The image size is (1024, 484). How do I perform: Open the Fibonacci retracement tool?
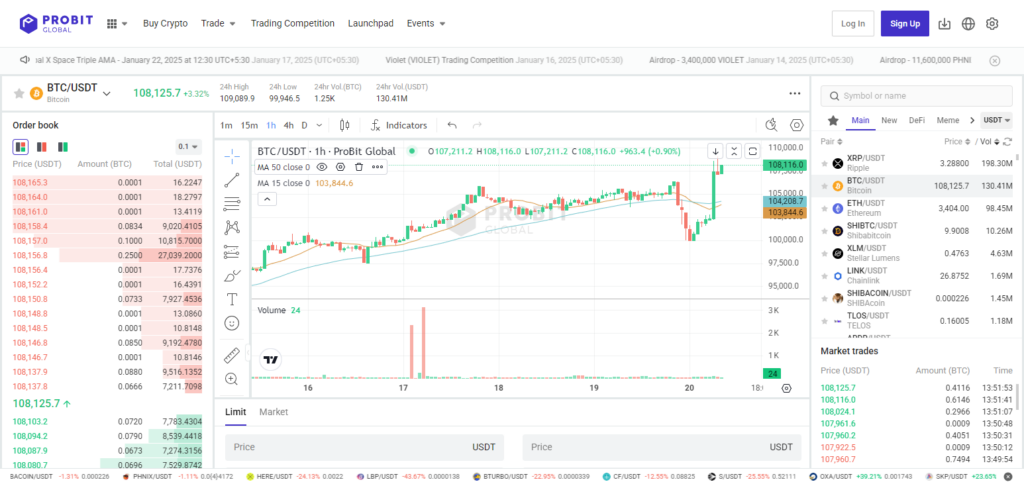(232, 204)
